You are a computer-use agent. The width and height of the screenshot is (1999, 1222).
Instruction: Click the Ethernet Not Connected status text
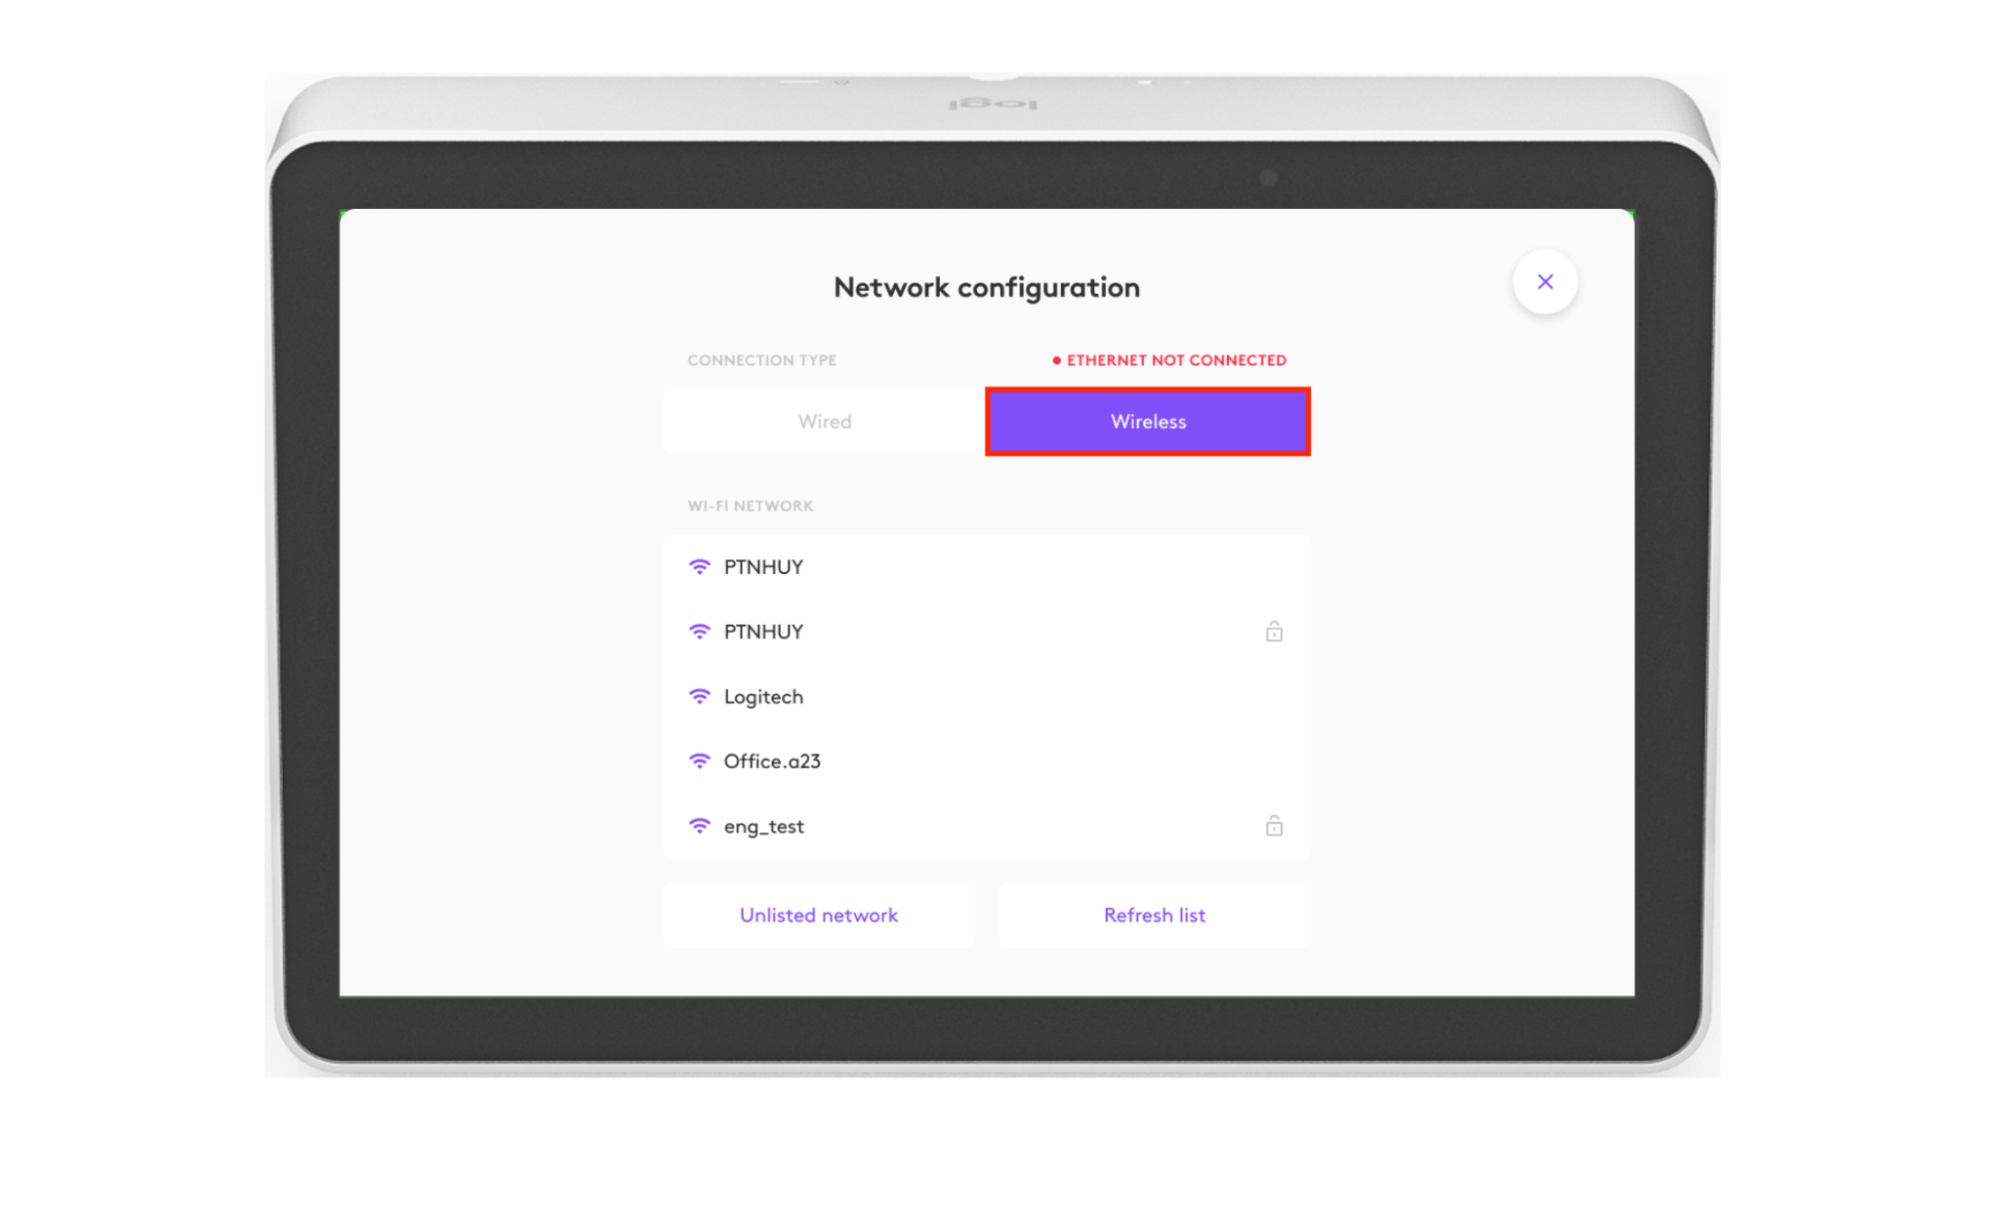click(1176, 360)
